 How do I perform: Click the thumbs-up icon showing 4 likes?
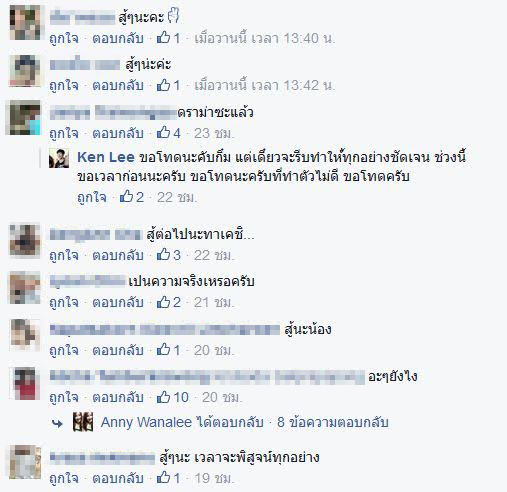click(x=163, y=133)
